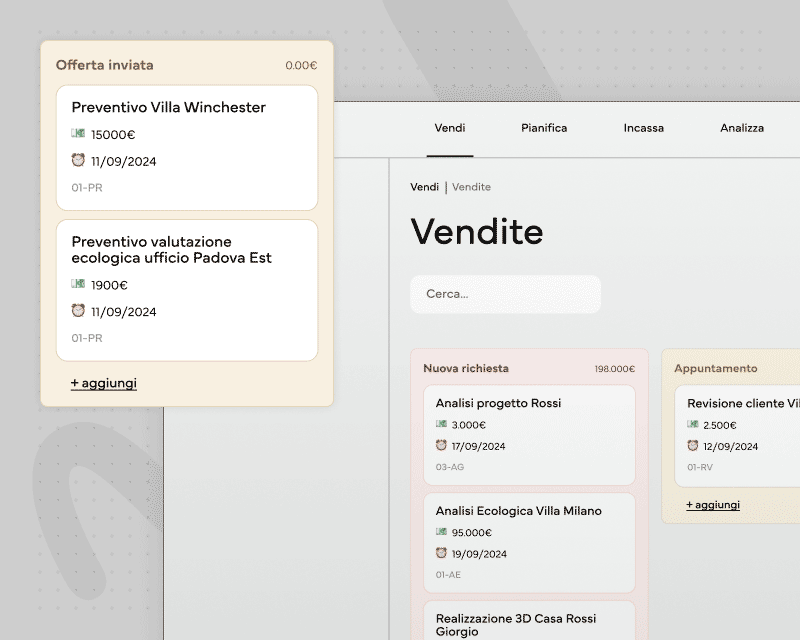Click the Vendi breadcrumb link

[424, 187]
